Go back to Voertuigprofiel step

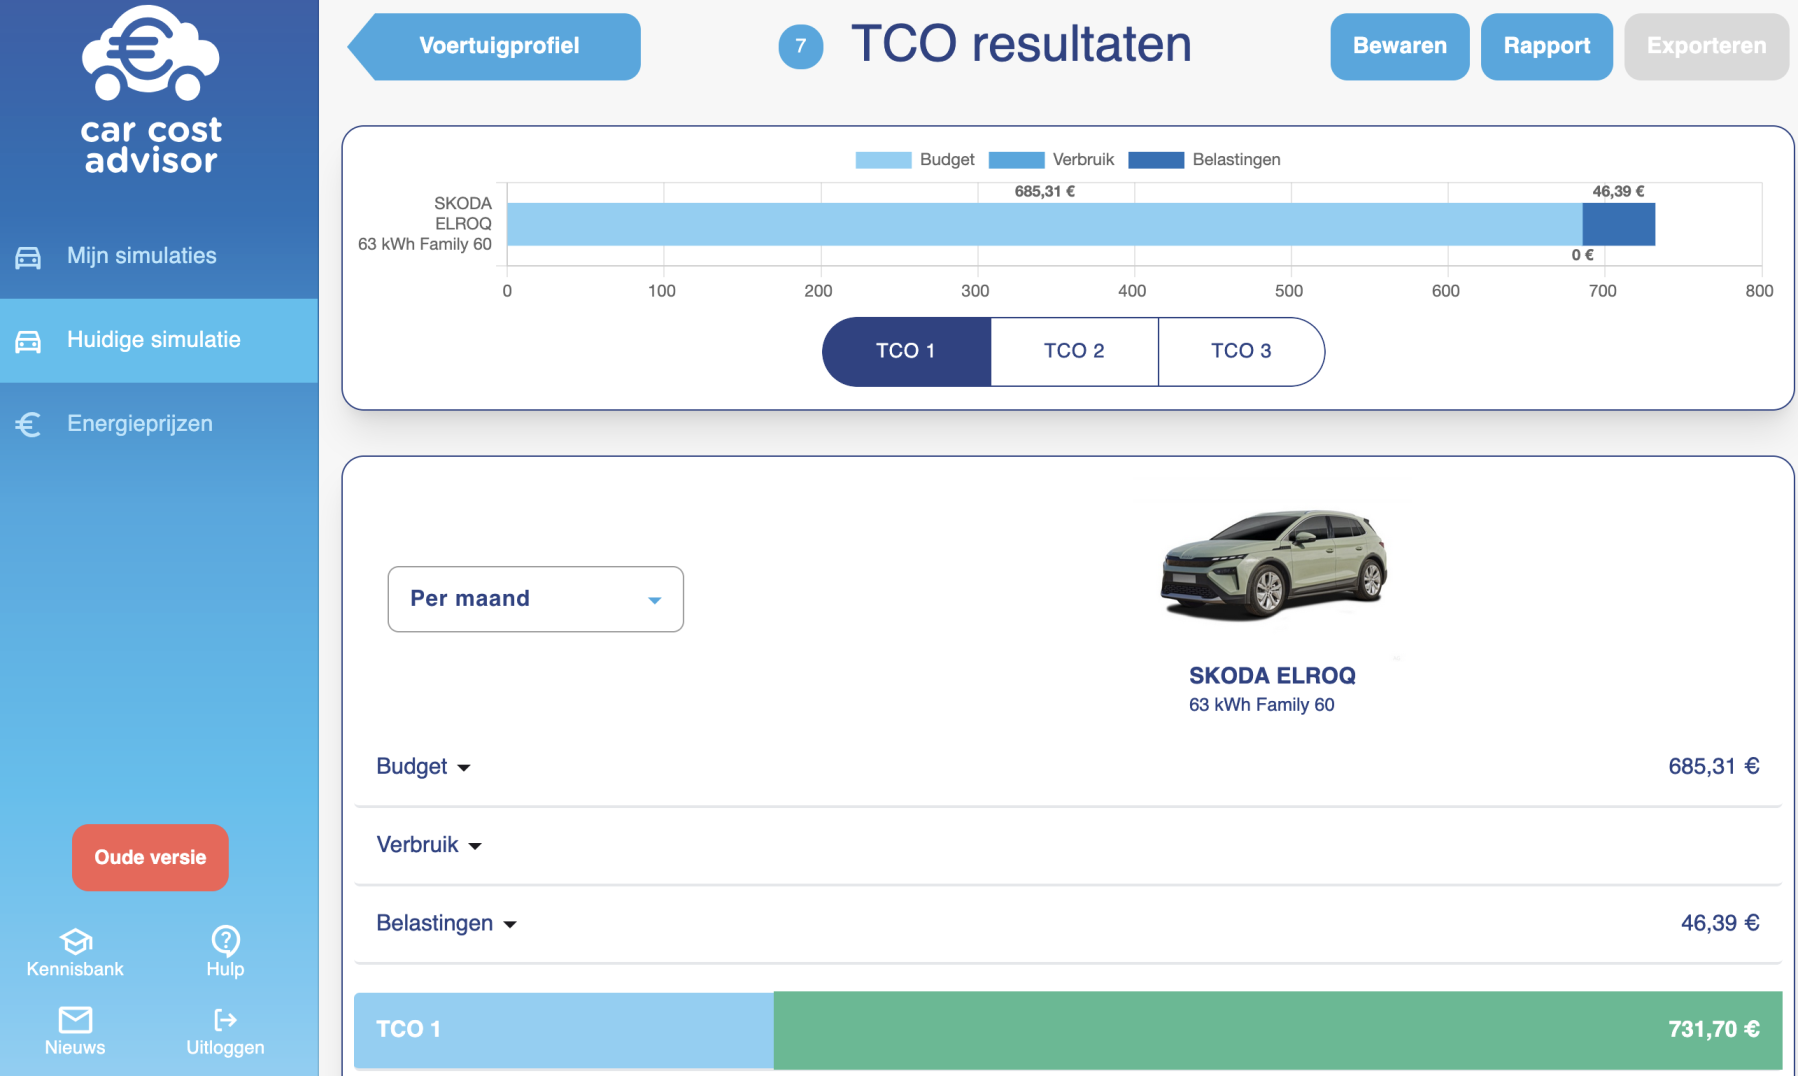tap(497, 46)
